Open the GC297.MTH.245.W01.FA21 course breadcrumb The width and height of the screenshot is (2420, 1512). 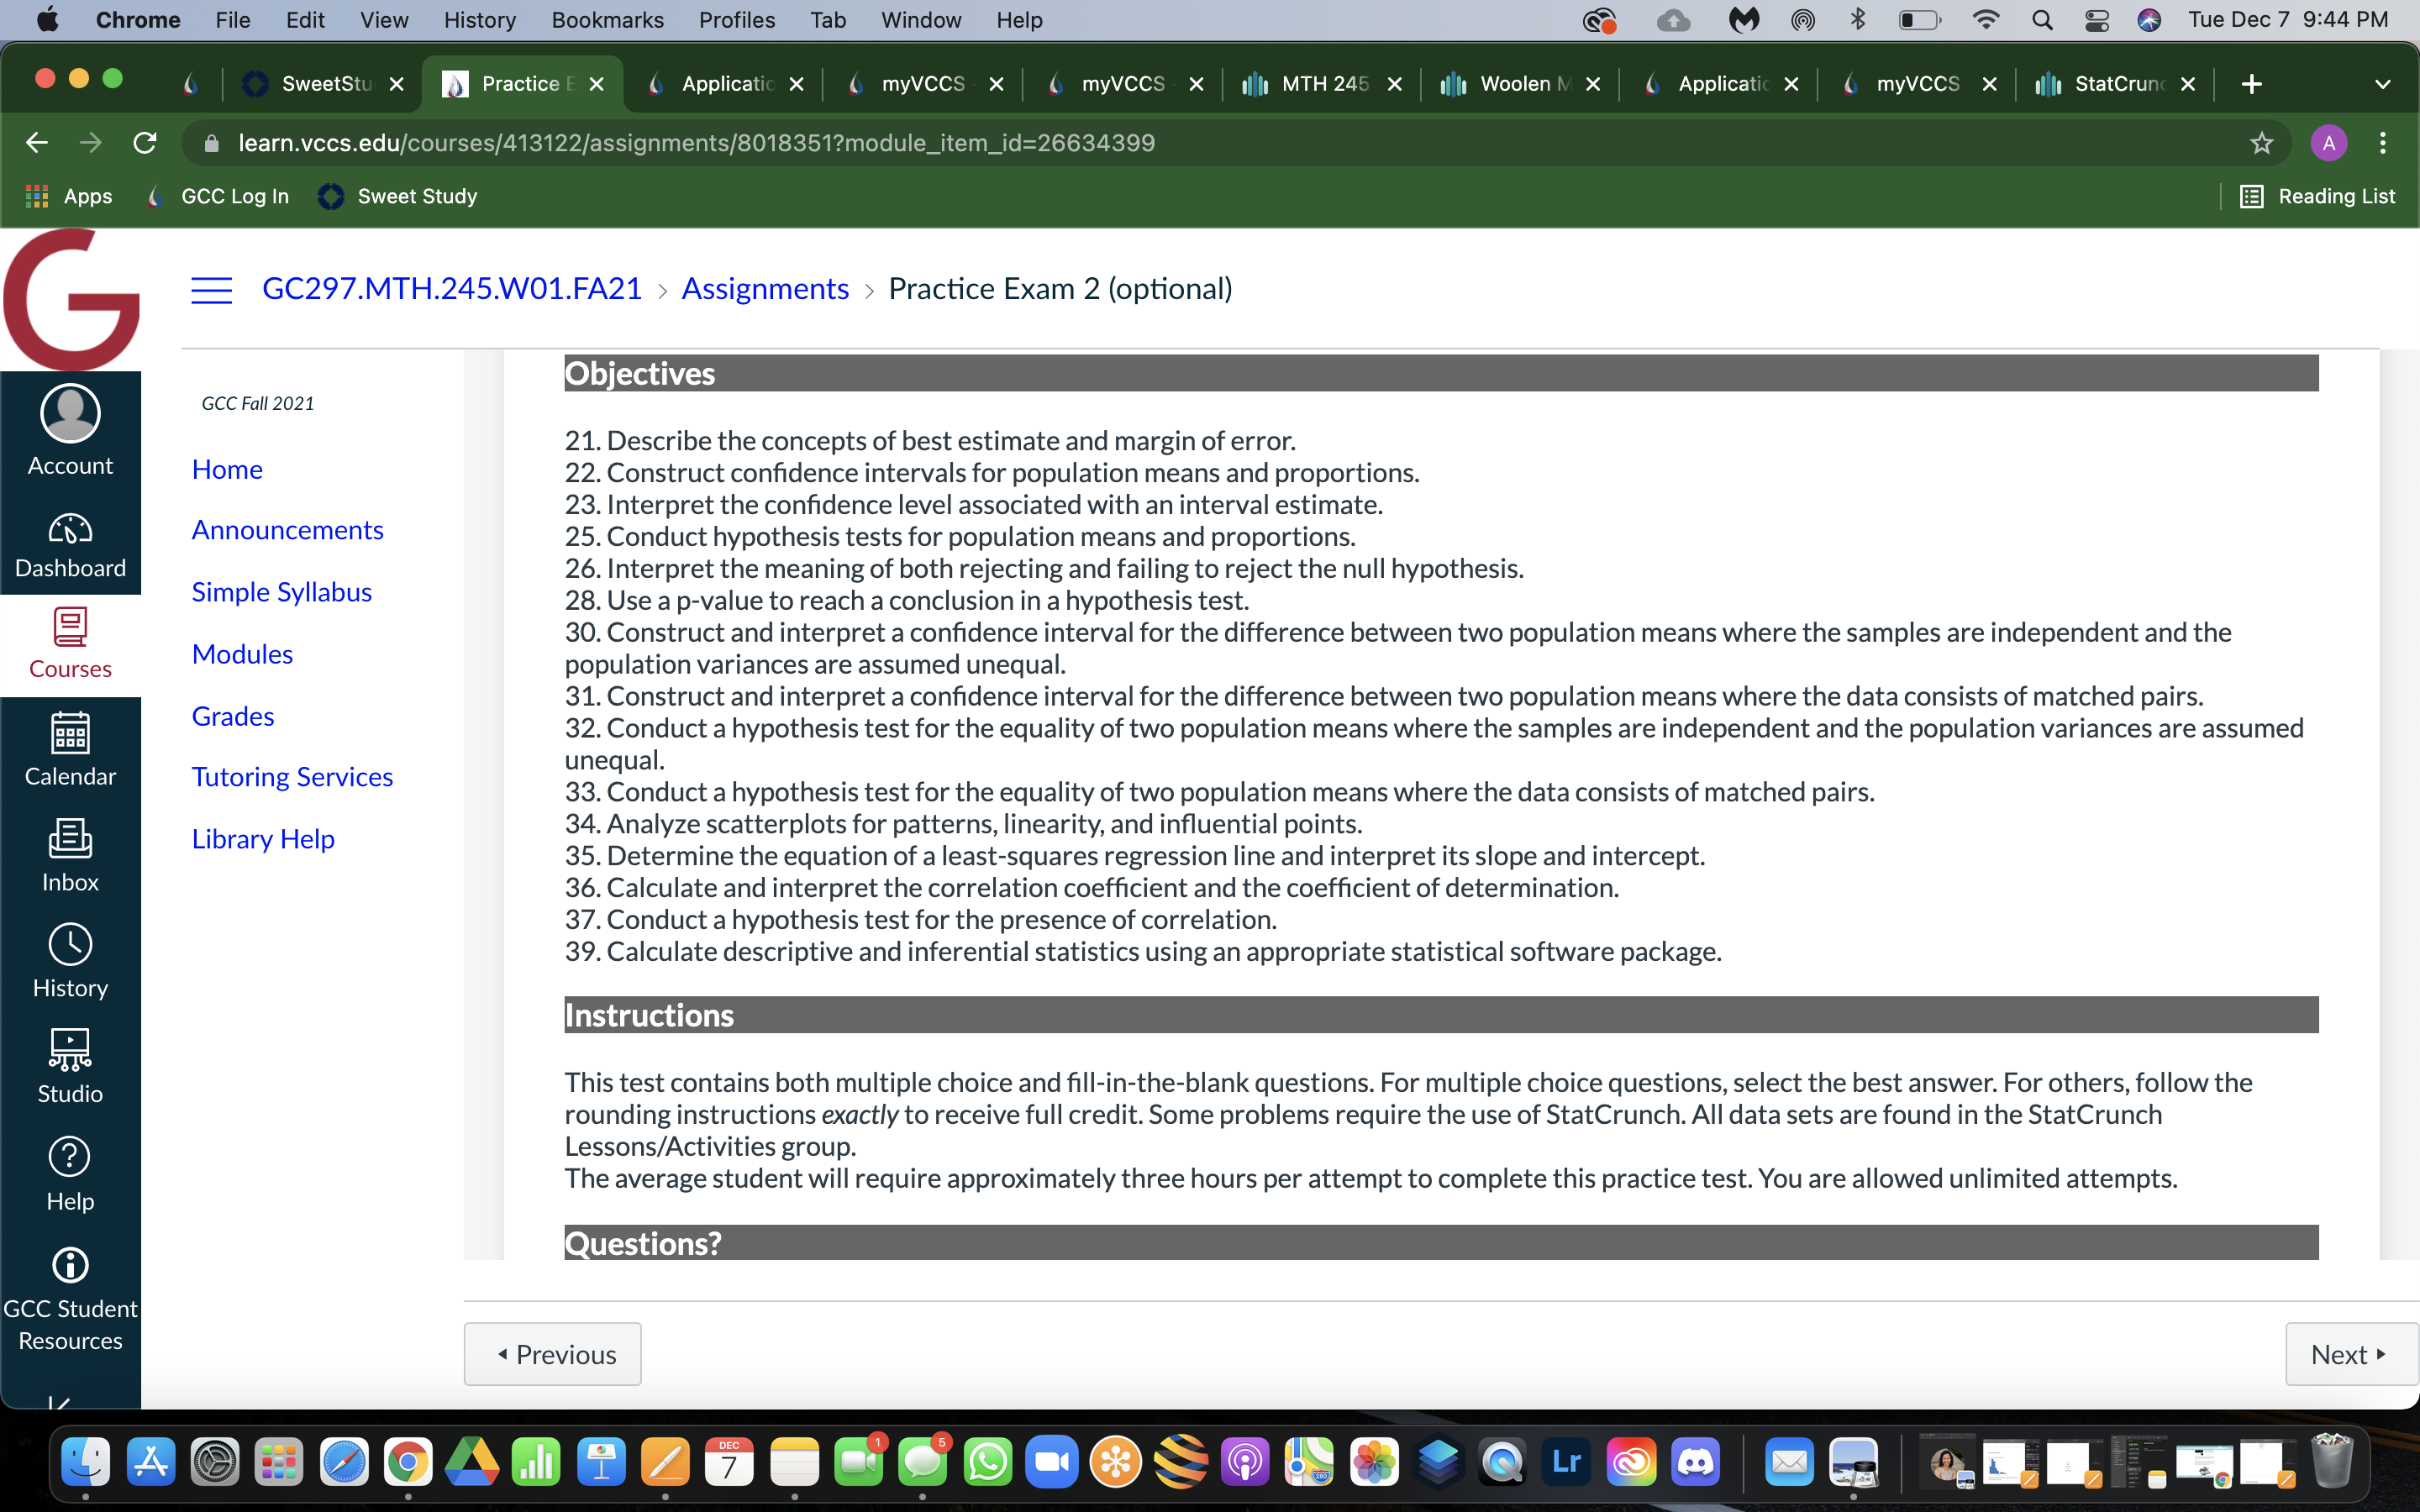pyautogui.click(x=452, y=289)
